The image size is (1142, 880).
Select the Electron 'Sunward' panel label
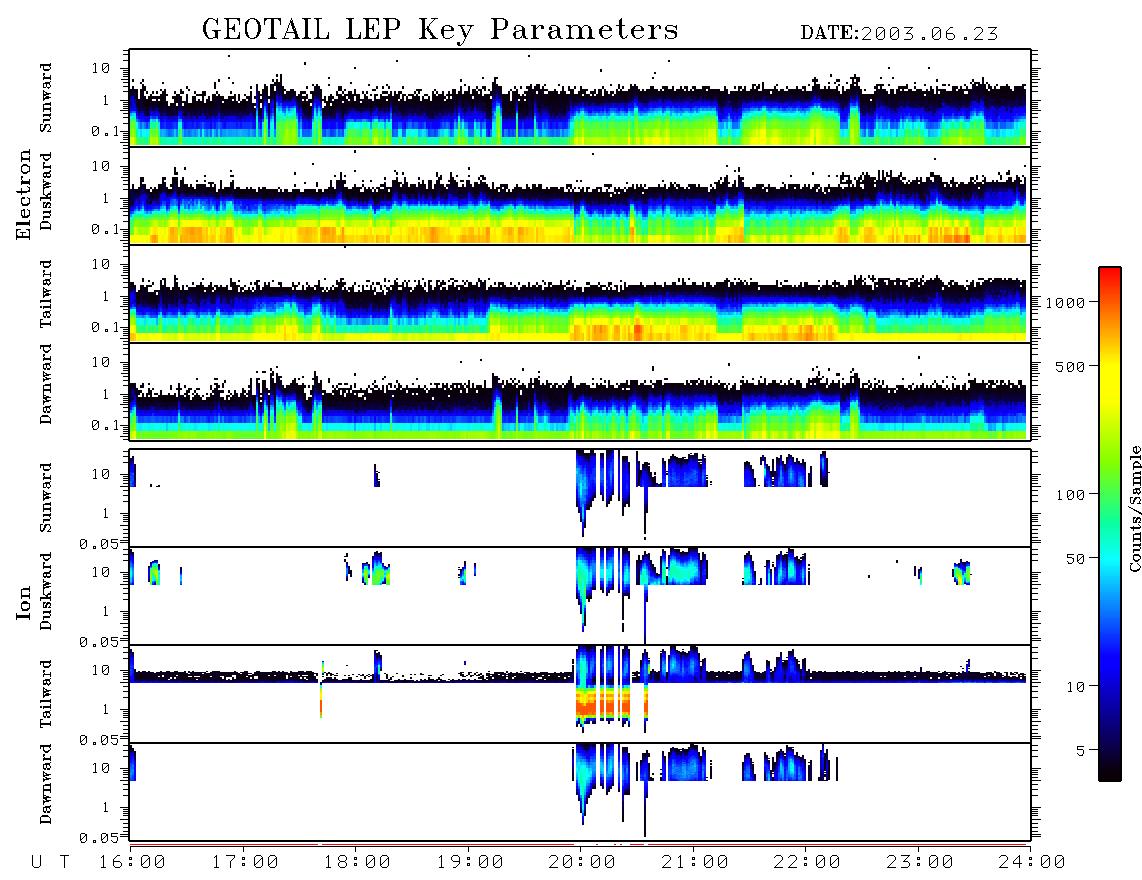46,98
